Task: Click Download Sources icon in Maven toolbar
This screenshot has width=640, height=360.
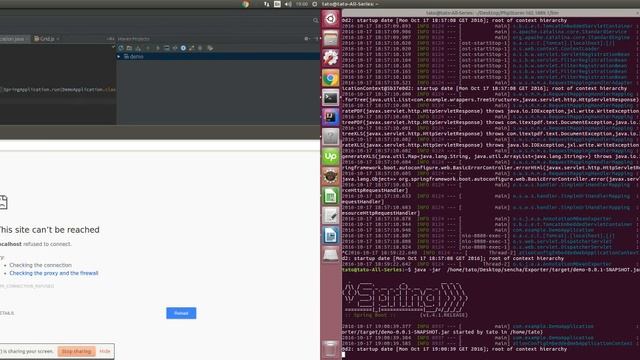Action: click(138, 48)
